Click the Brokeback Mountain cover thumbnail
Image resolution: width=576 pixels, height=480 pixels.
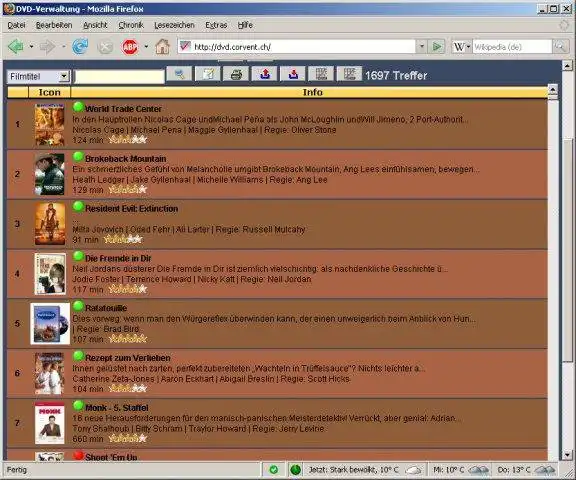[x=50, y=174]
